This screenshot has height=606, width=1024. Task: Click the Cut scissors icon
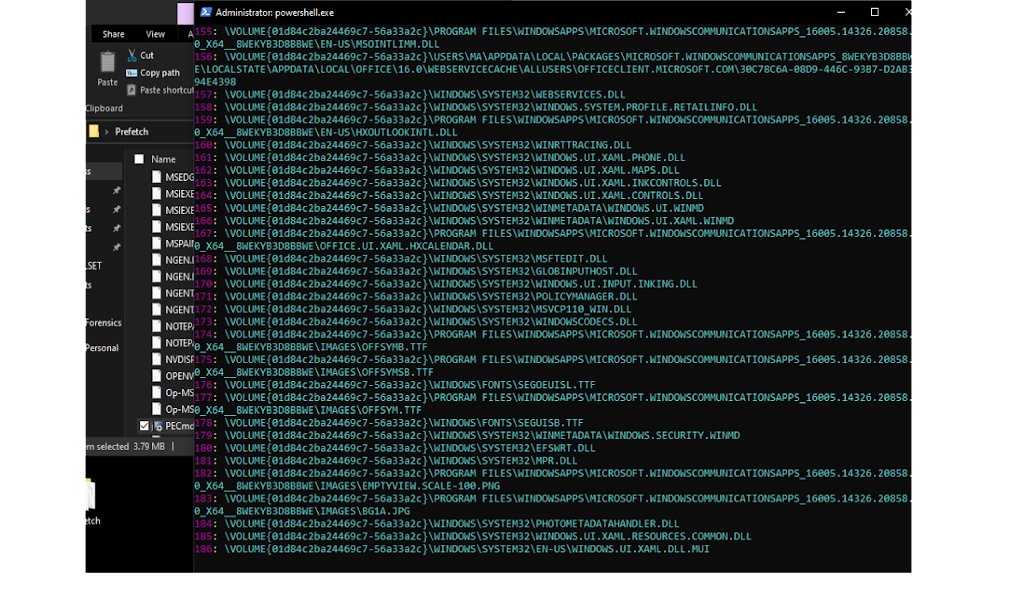pyautogui.click(x=132, y=55)
